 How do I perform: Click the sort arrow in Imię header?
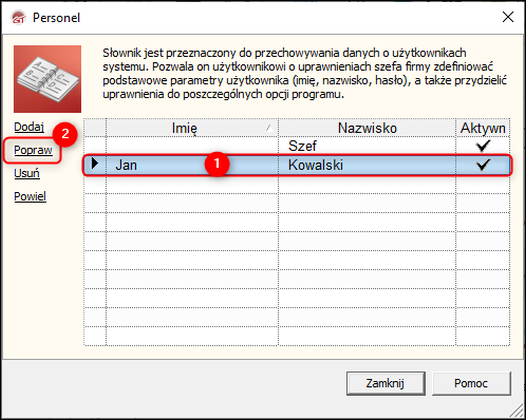click(269, 127)
